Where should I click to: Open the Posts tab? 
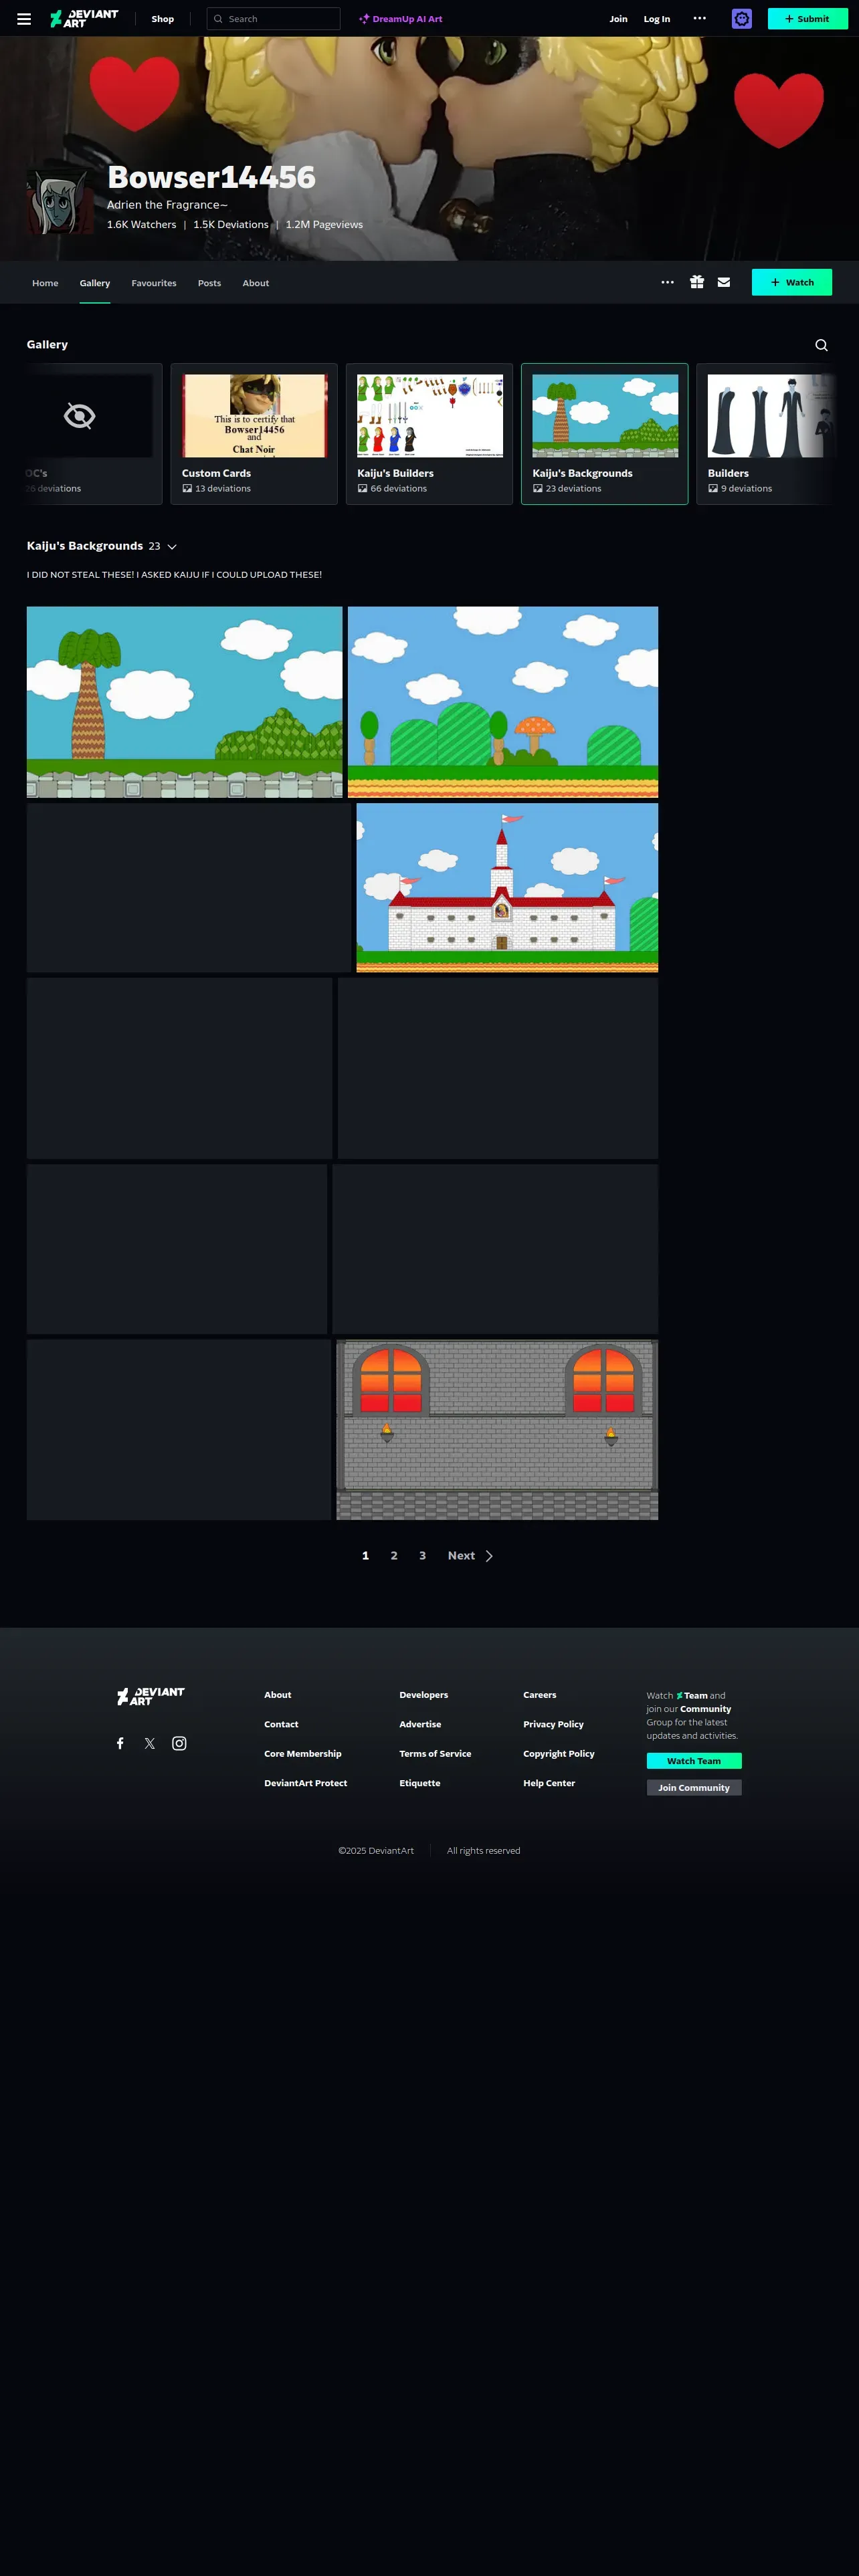209,283
